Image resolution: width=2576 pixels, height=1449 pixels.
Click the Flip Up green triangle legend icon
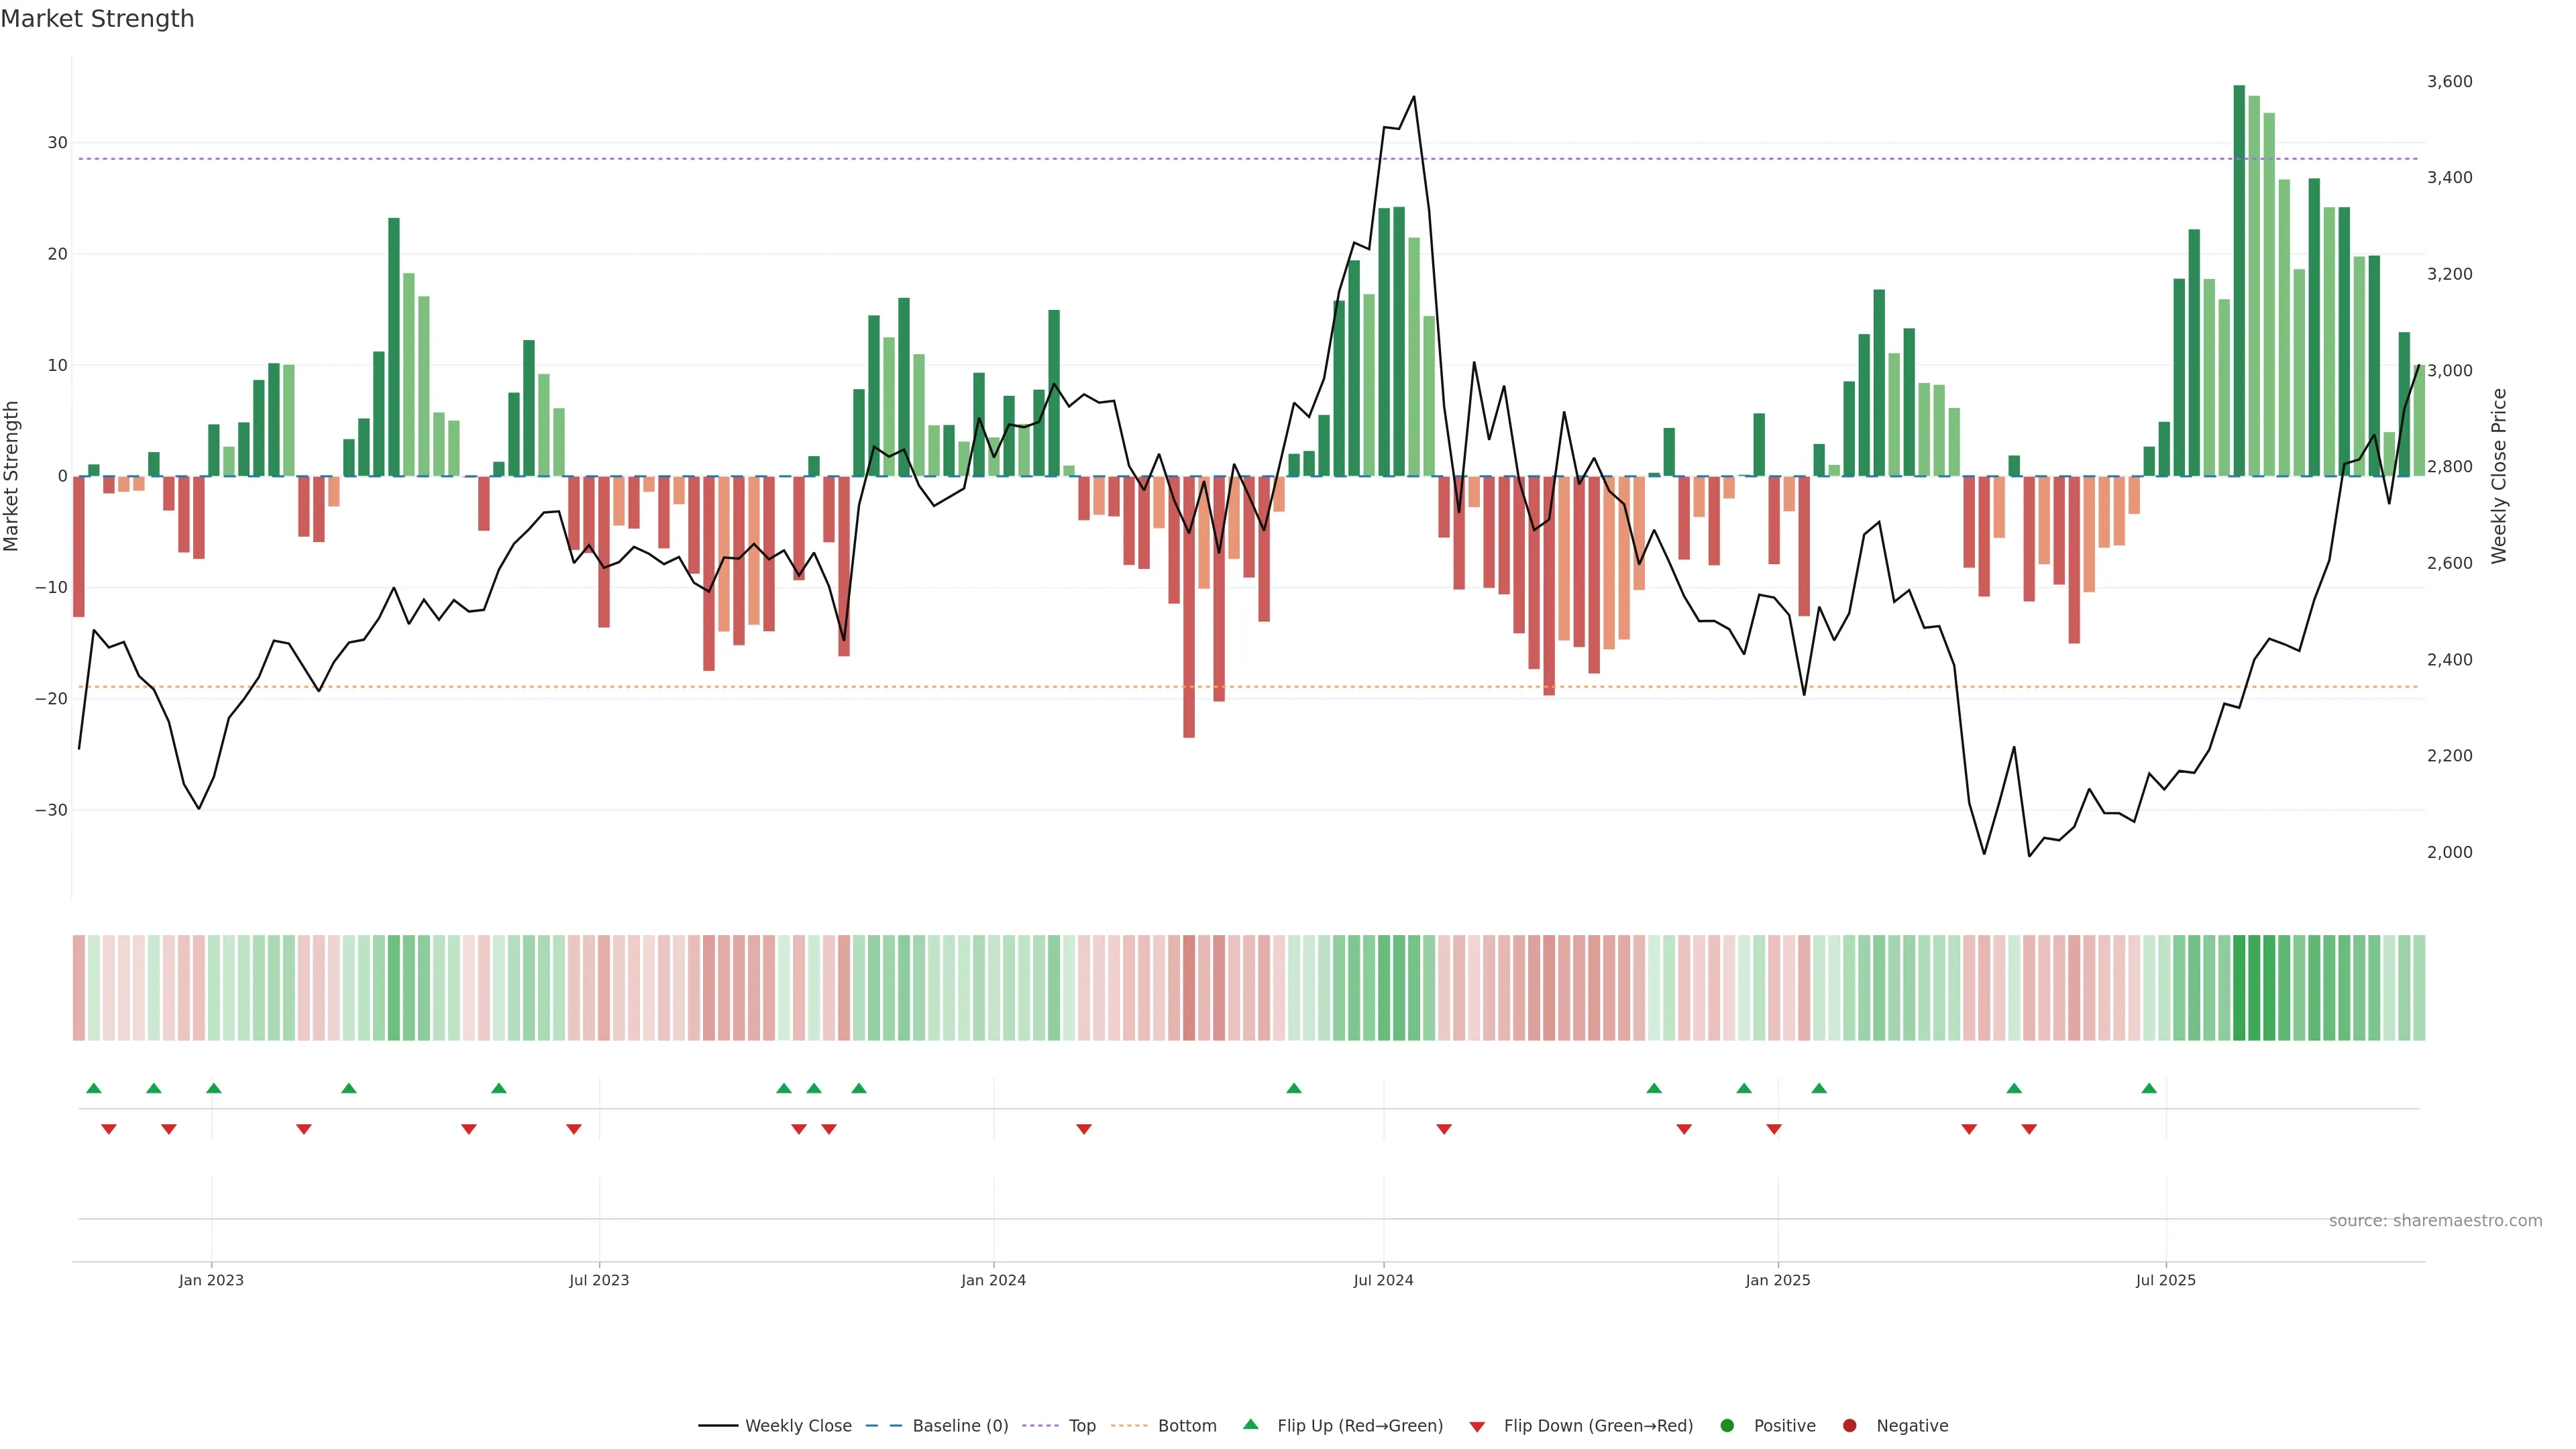[x=1250, y=1424]
